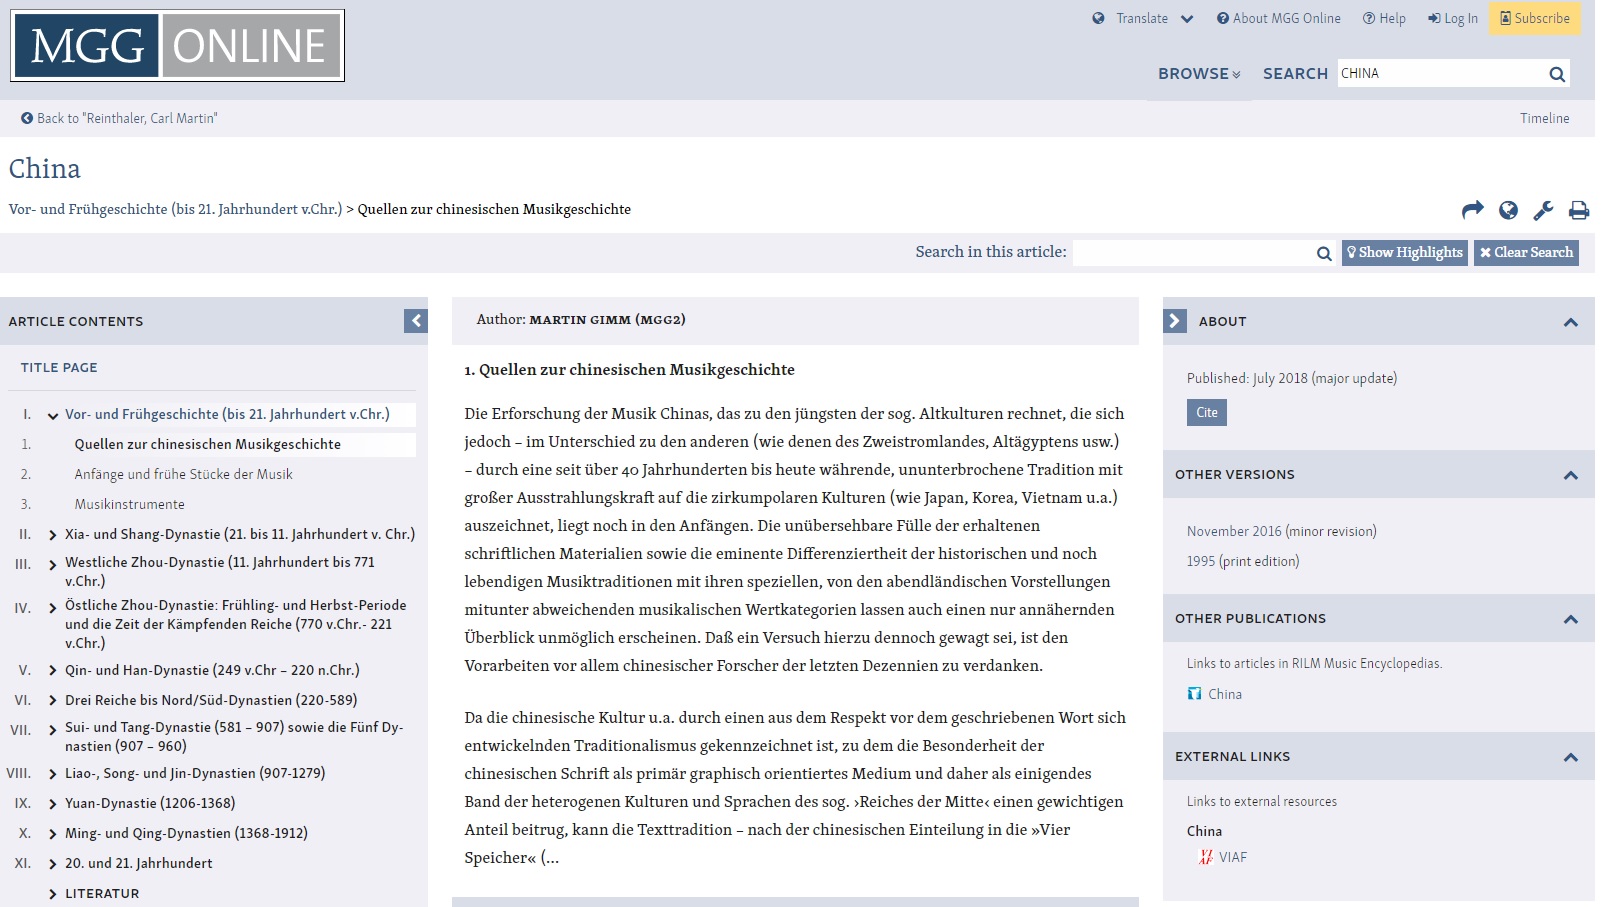This screenshot has height=907, width=1605.
Task: Expand Östliche Zhou-Dynastie section
Action: 53,608
